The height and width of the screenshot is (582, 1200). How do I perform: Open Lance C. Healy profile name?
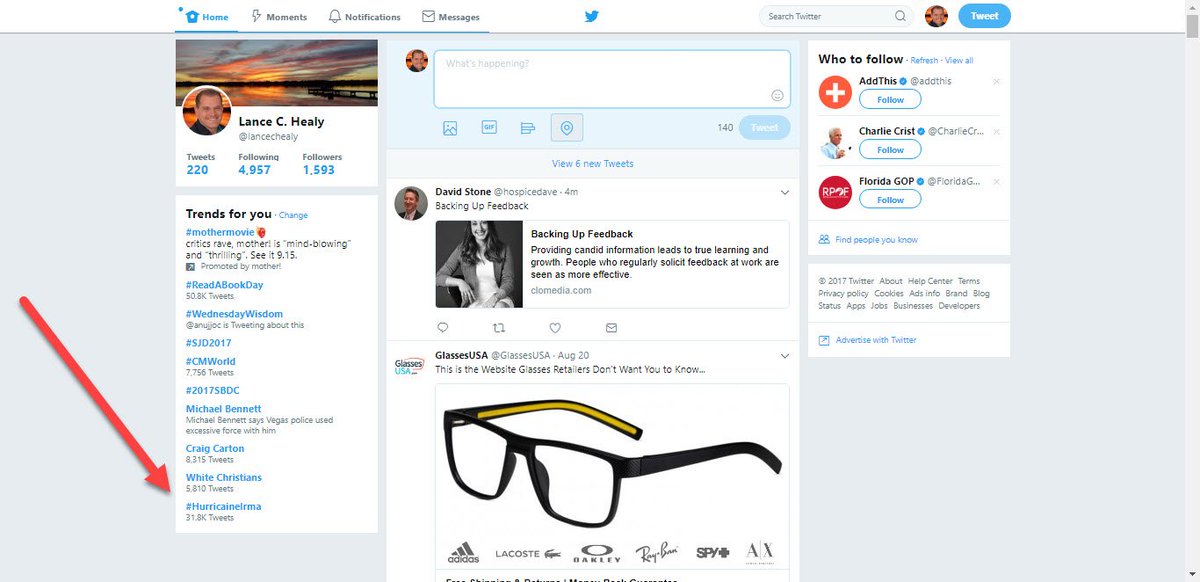point(281,122)
